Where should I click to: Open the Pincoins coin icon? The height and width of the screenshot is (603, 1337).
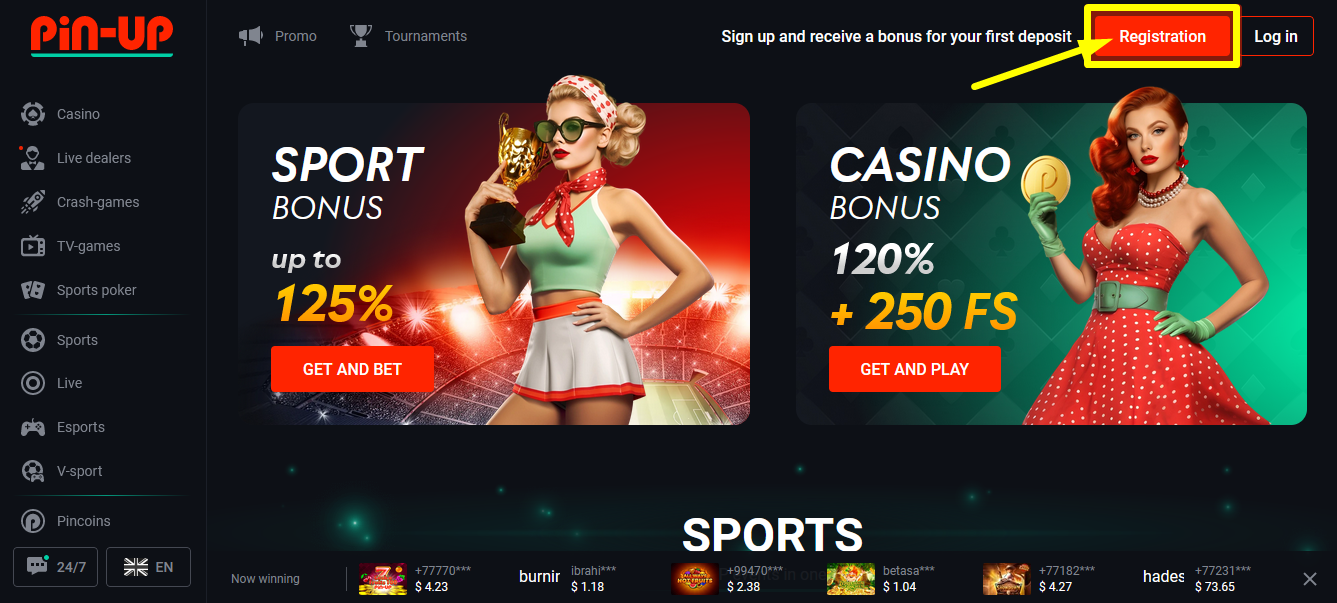[33, 521]
